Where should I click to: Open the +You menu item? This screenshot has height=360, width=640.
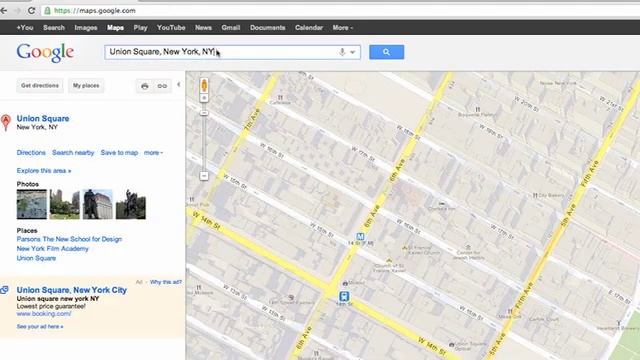point(25,28)
